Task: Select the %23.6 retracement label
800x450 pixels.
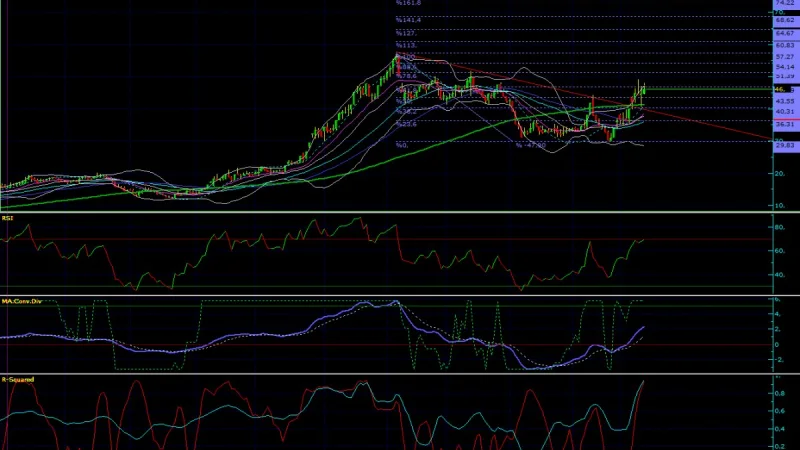Action: 406,124
